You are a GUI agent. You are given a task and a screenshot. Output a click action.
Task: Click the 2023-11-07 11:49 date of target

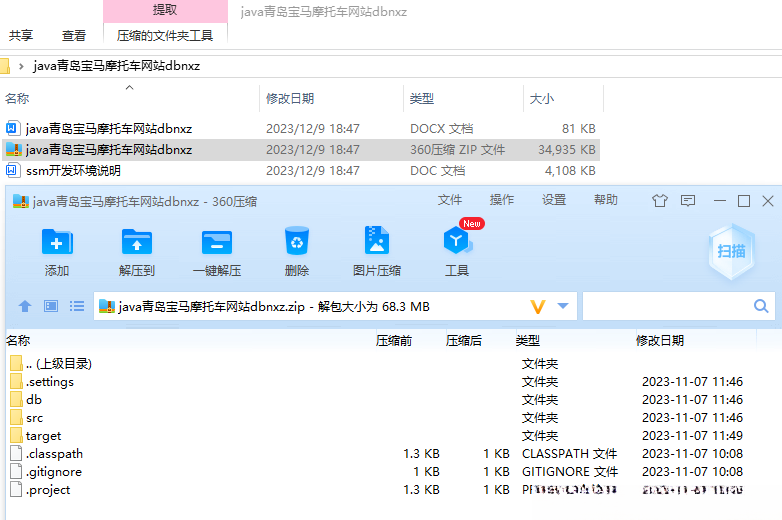point(692,436)
